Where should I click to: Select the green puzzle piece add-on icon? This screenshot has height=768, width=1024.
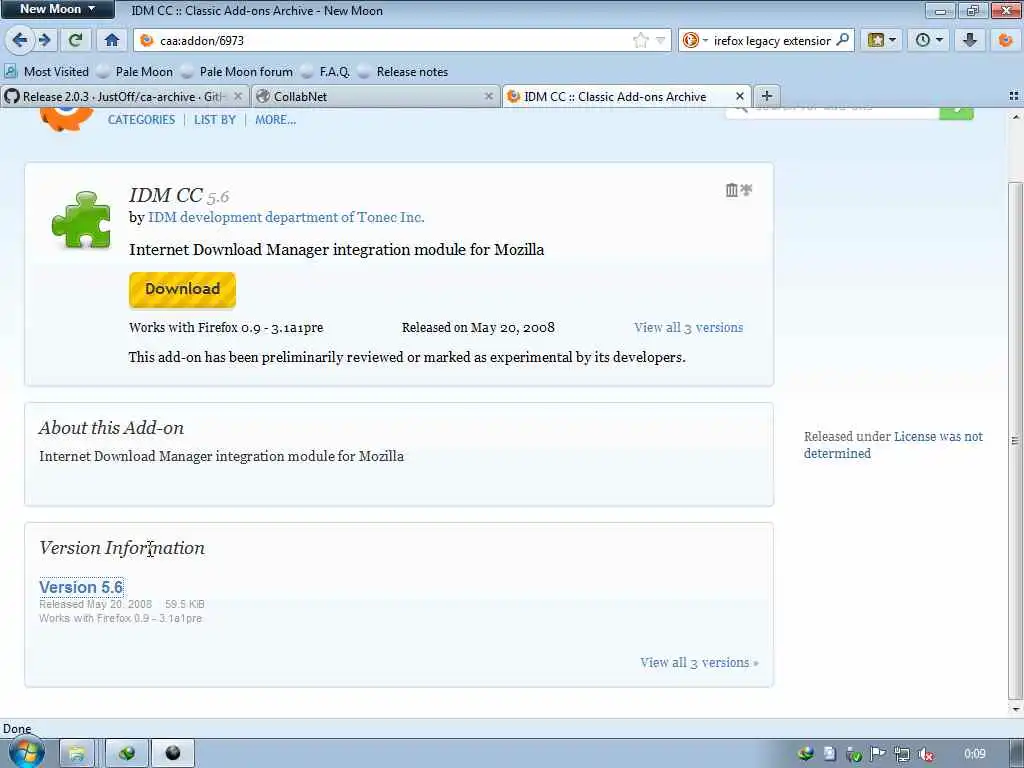click(81, 219)
